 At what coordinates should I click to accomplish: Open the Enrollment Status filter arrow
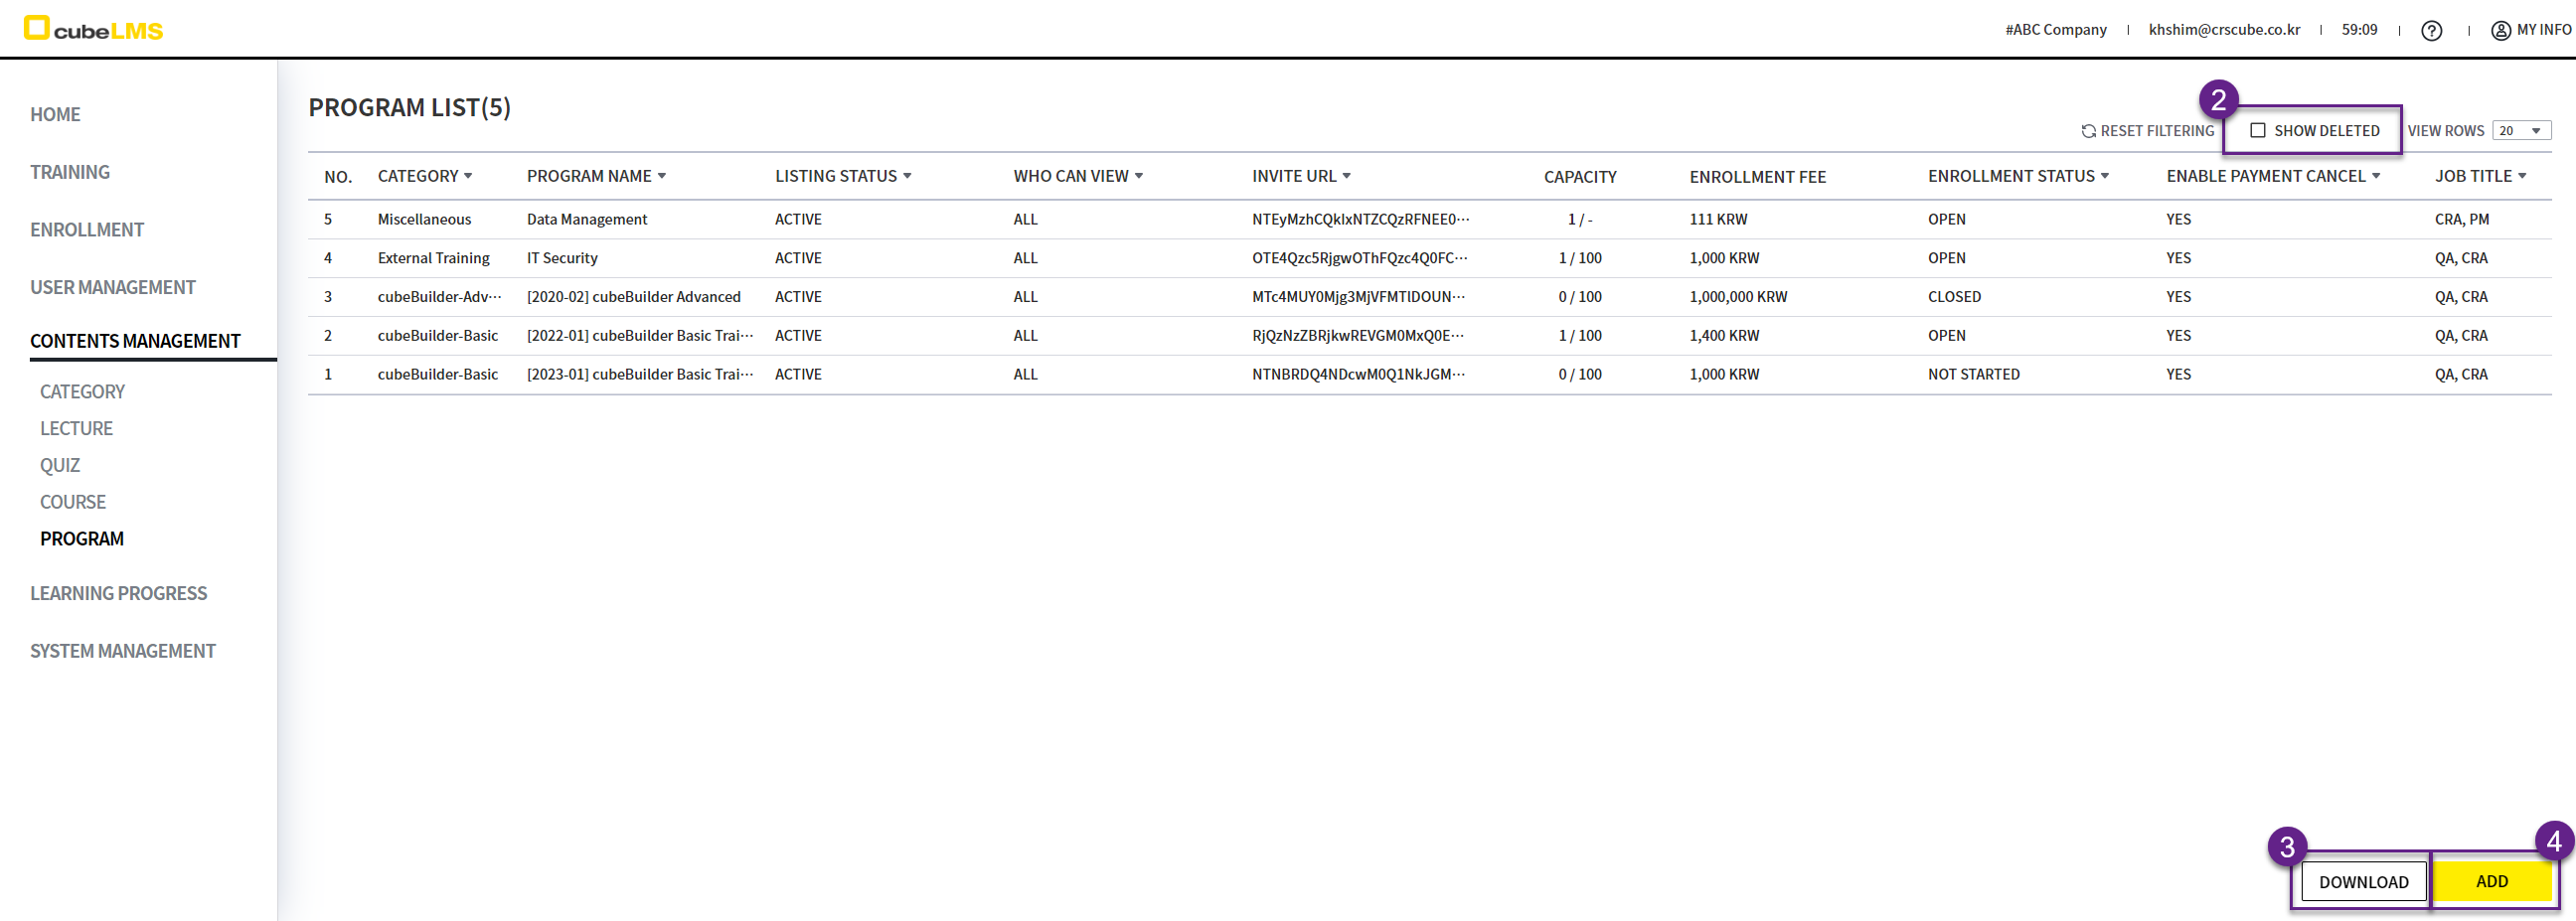pos(2104,176)
